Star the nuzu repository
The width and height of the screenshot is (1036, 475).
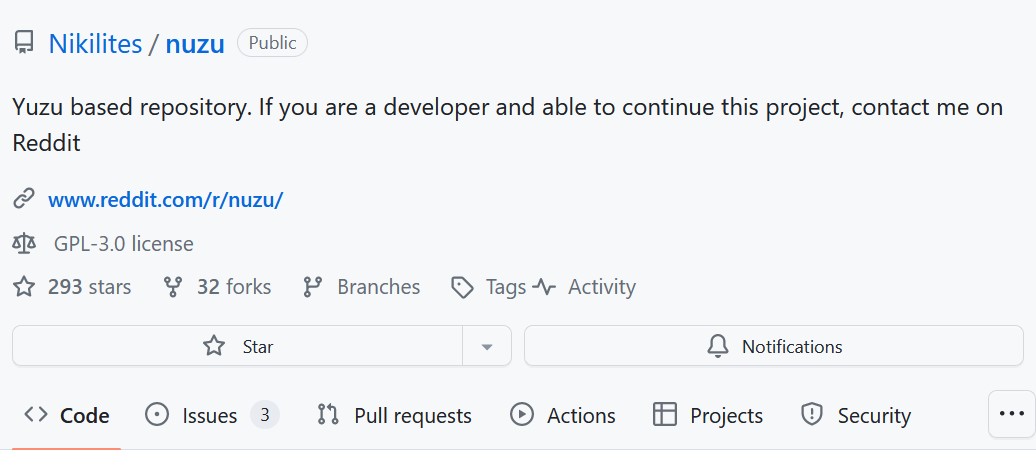[238, 347]
